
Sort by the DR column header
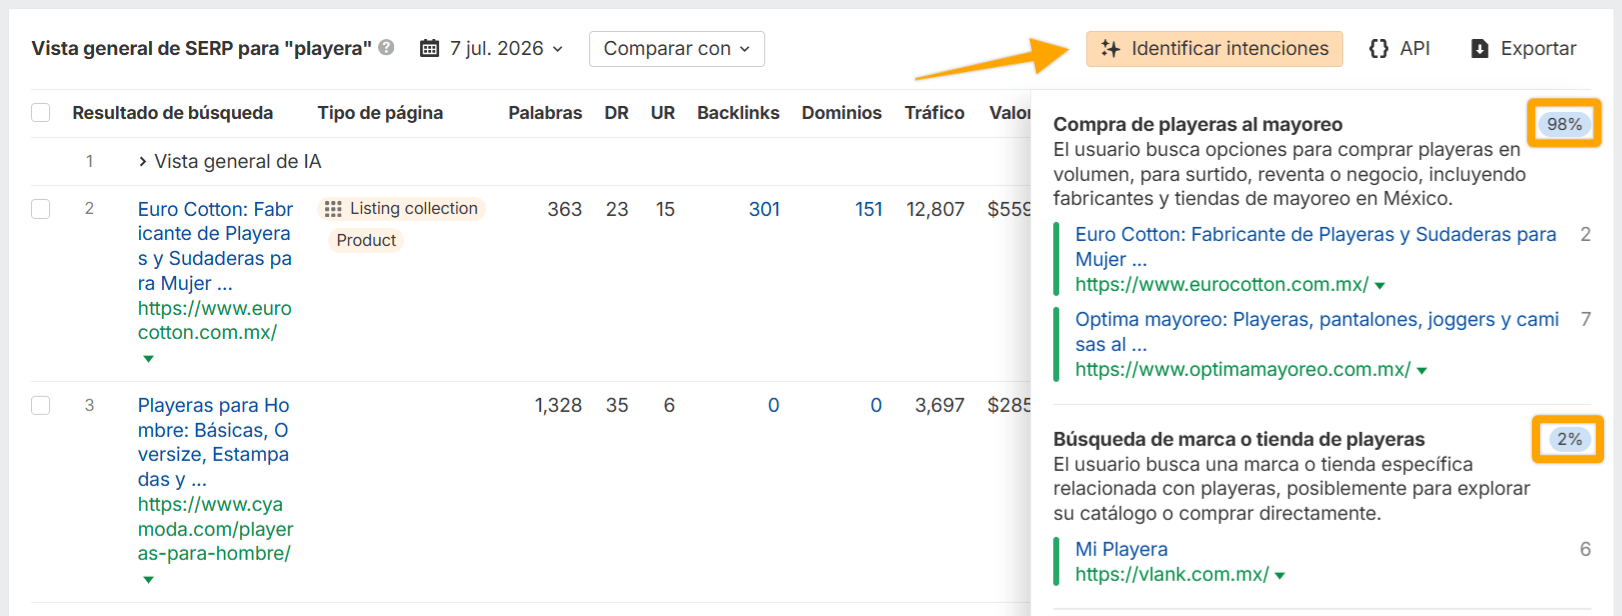[616, 113]
